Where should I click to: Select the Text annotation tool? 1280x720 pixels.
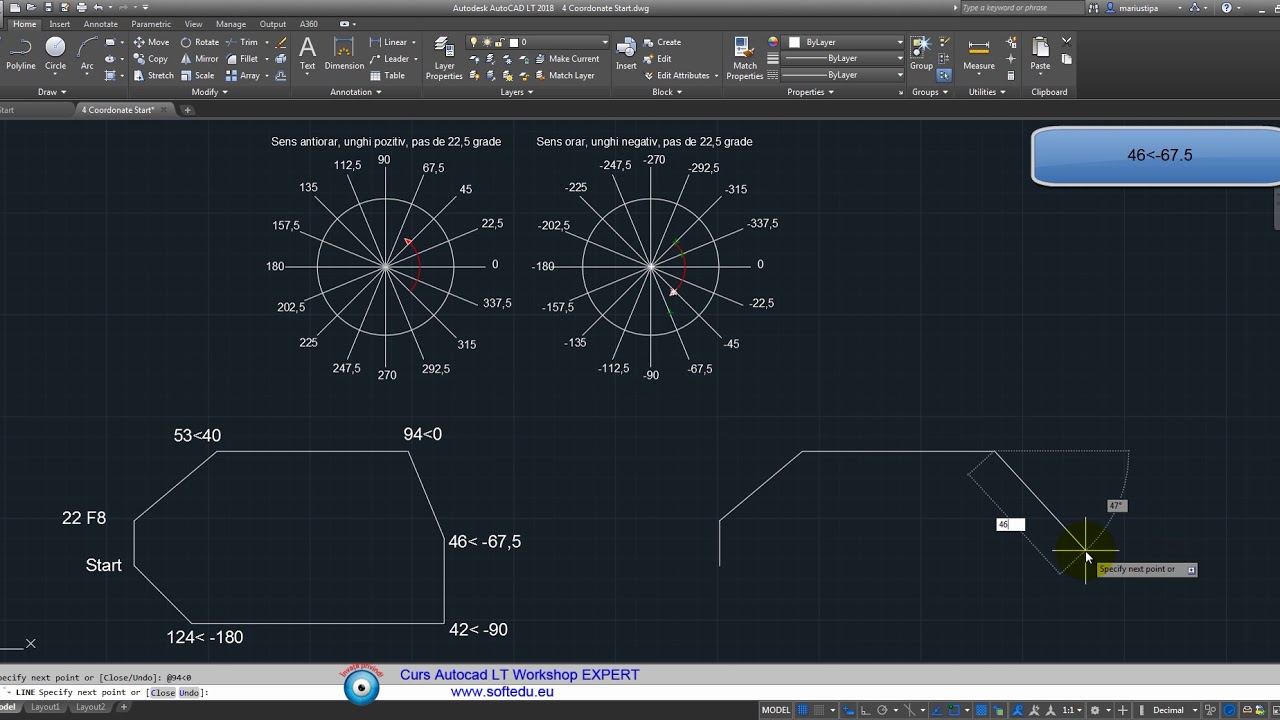307,53
